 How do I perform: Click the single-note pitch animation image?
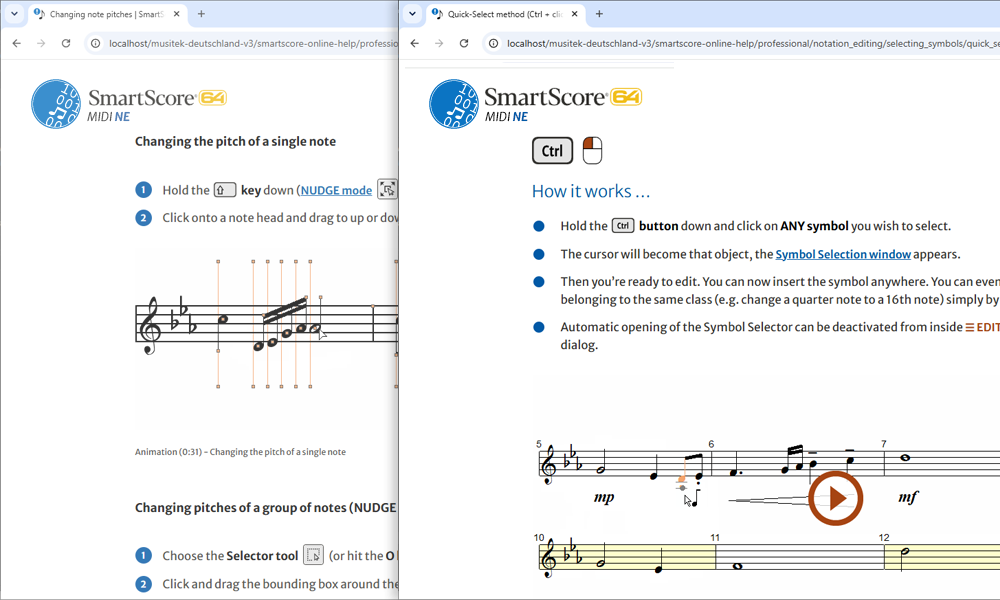coord(267,325)
